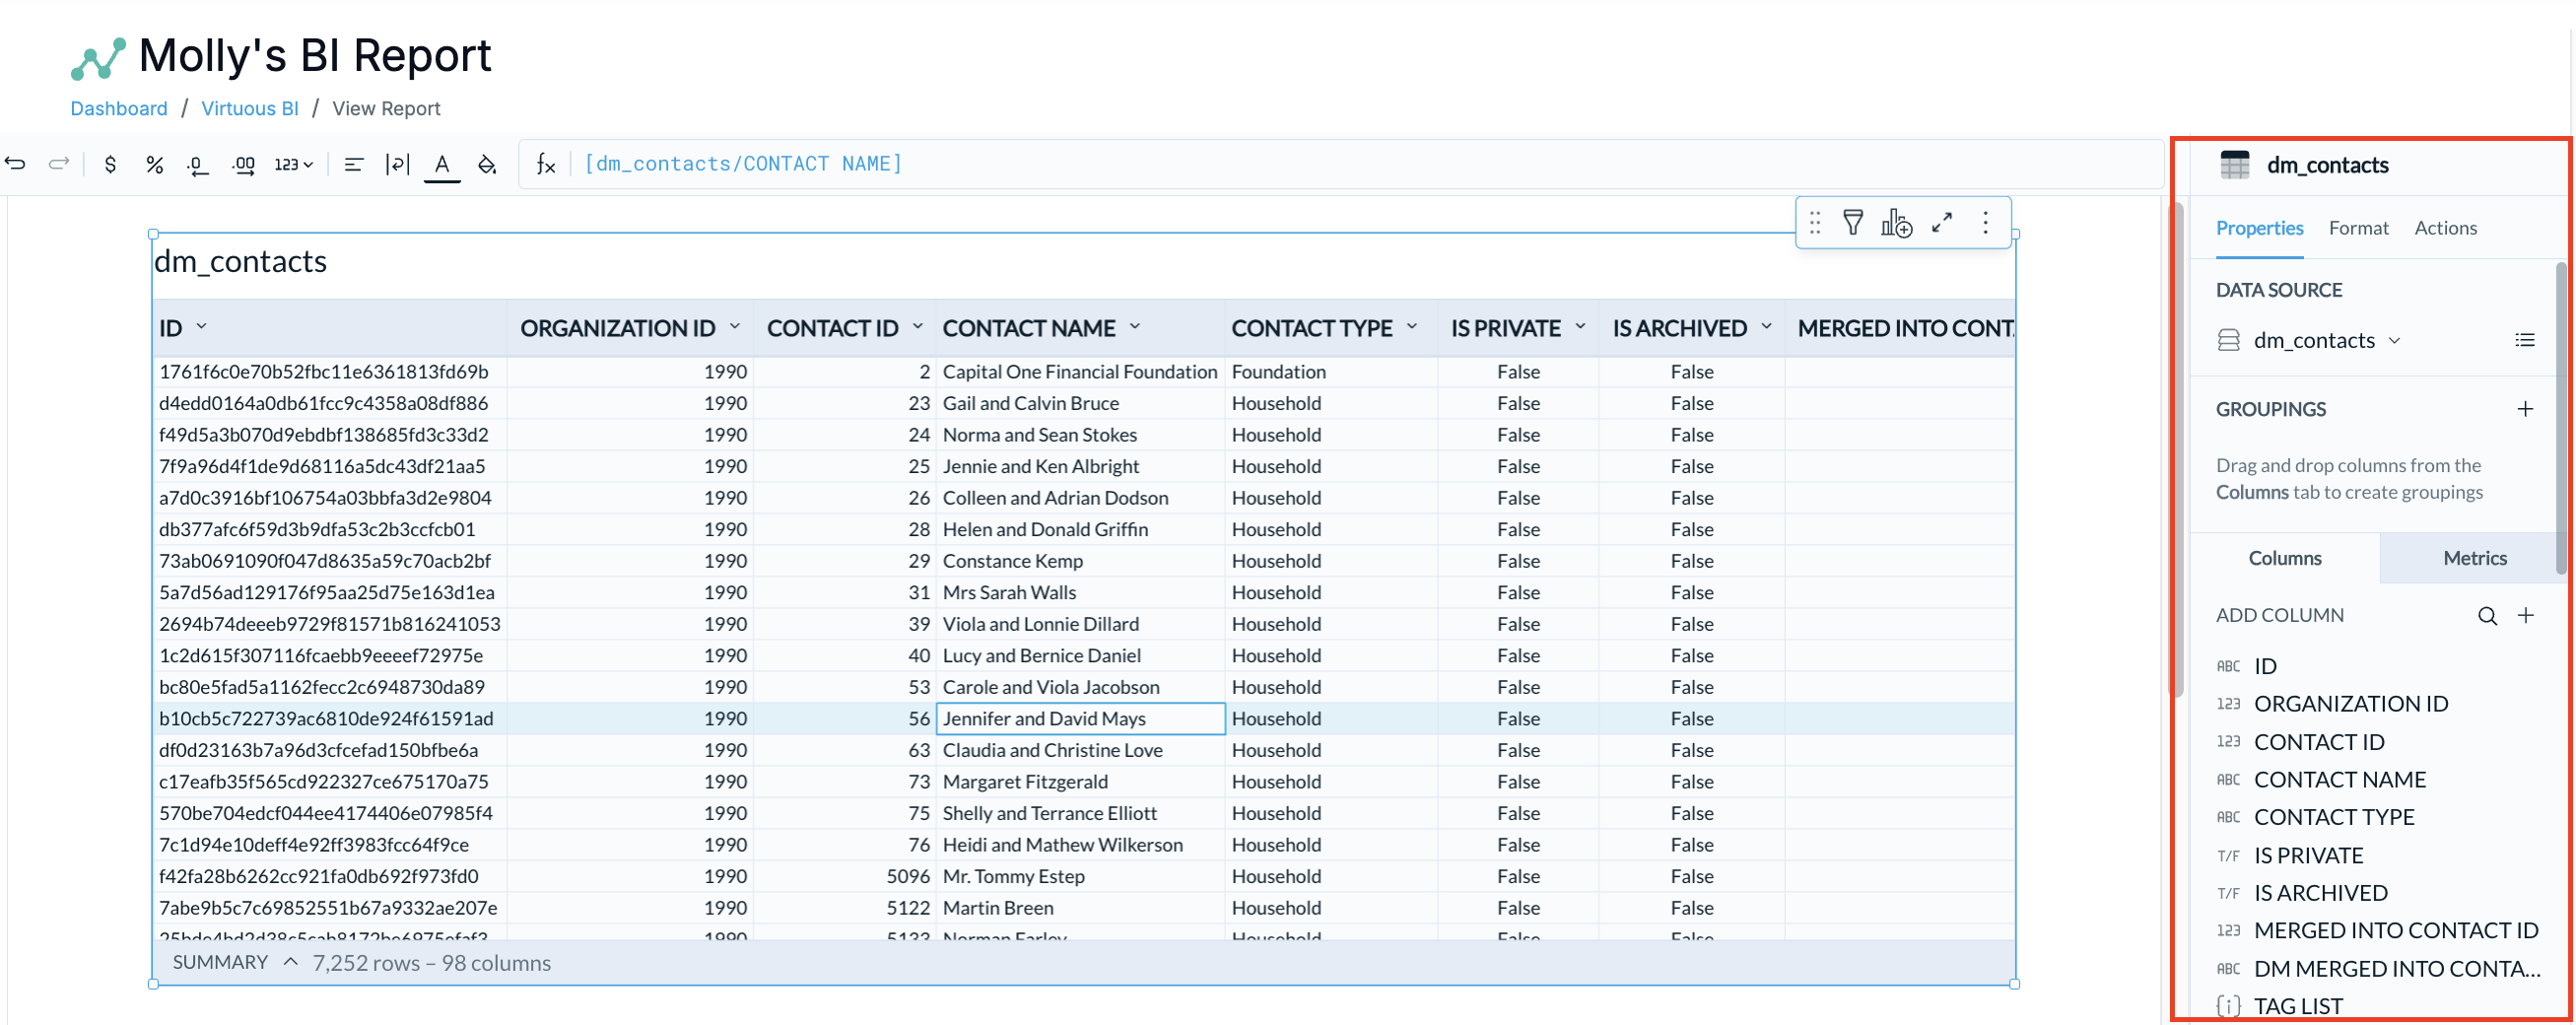Select the Columns tab
2576x1025 pixels.
click(2285, 558)
